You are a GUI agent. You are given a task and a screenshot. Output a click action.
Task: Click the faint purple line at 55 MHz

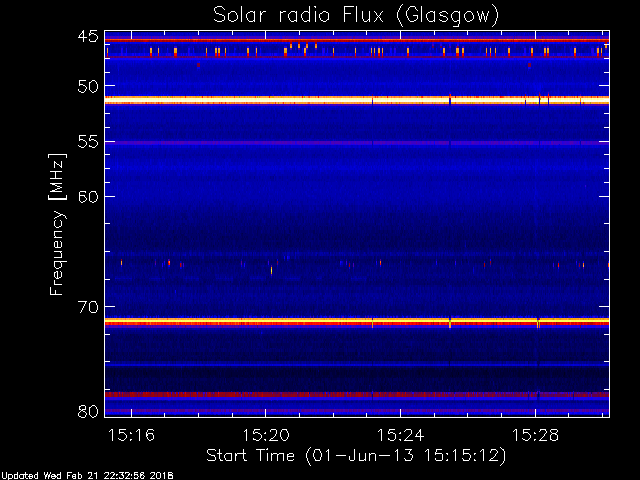(300, 143)
